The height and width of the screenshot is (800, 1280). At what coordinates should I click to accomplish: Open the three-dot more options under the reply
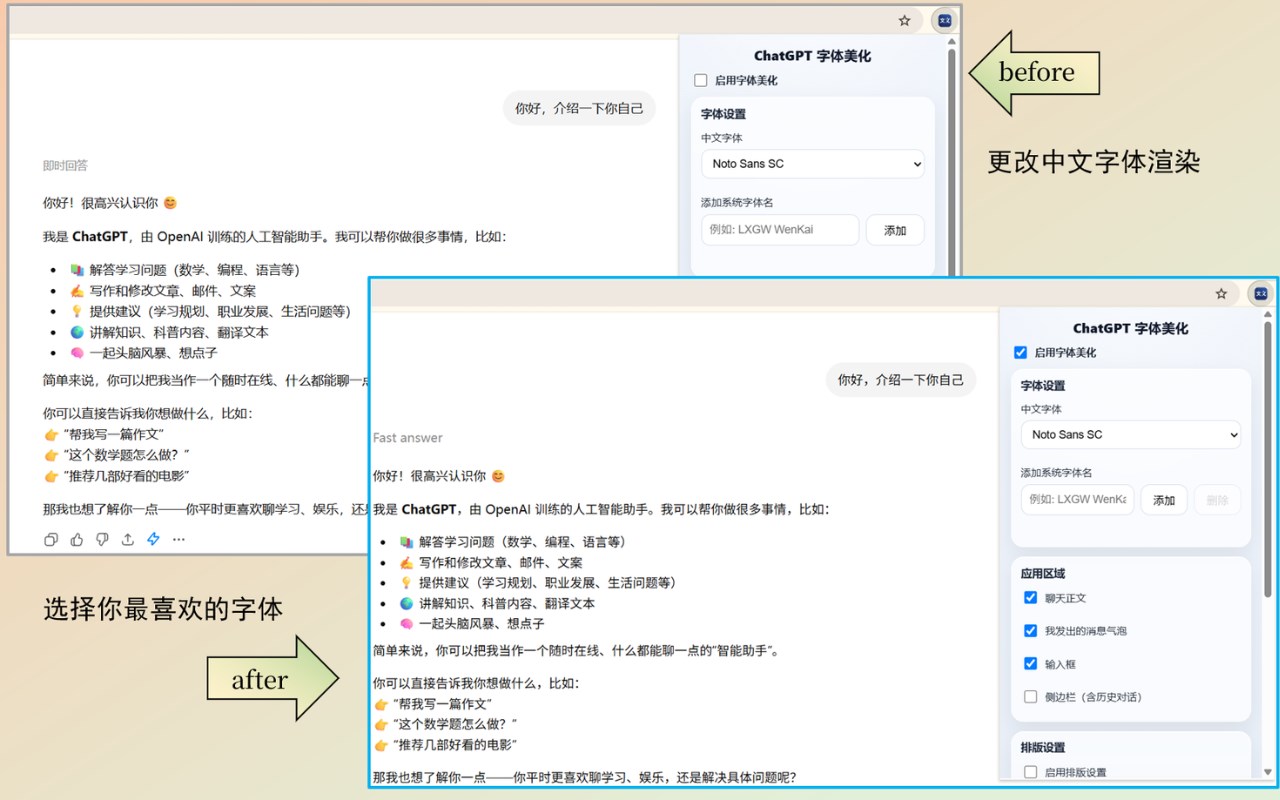point(179,540)
